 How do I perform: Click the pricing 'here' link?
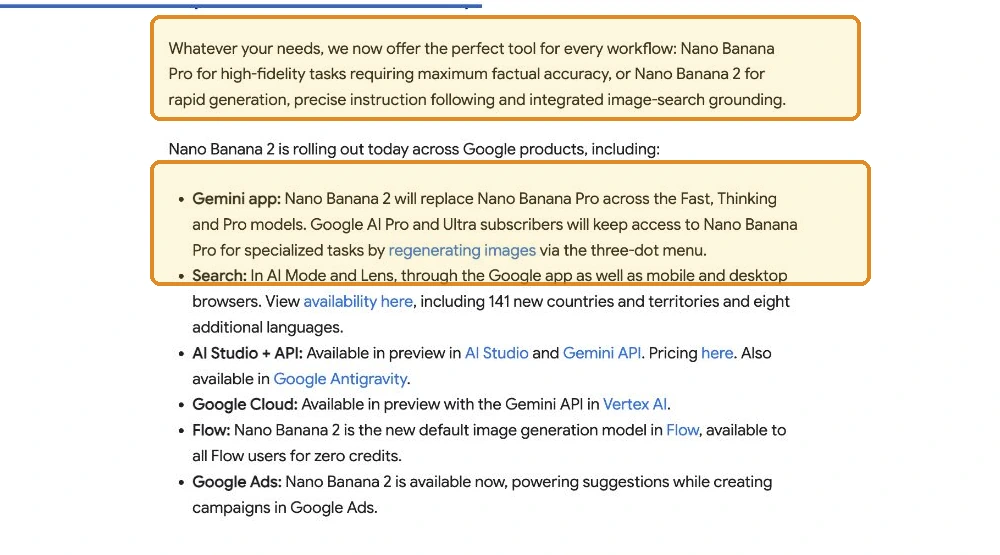point(717,353)
